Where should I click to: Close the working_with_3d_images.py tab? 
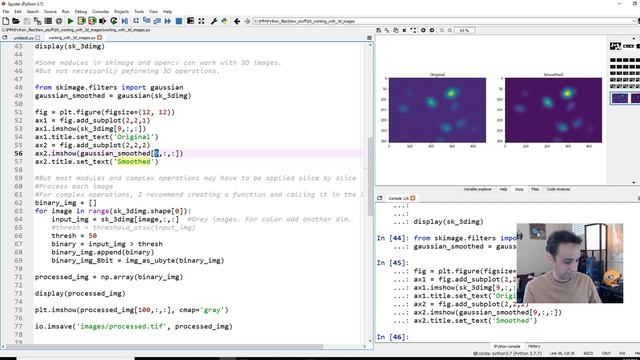pos(99,38)
